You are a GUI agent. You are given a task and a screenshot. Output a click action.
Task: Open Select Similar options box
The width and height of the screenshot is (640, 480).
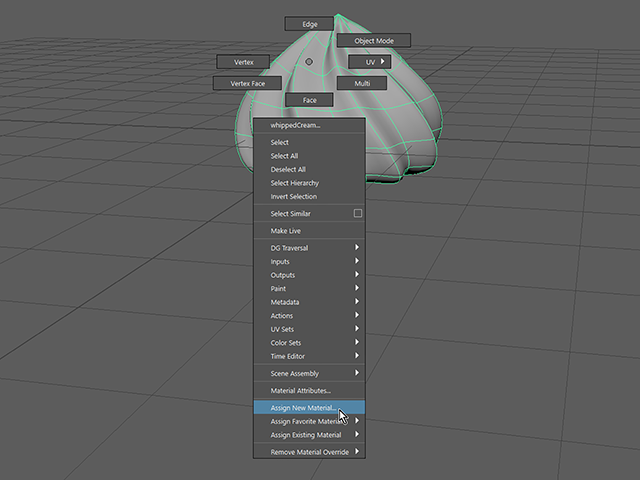coord(358,213)
